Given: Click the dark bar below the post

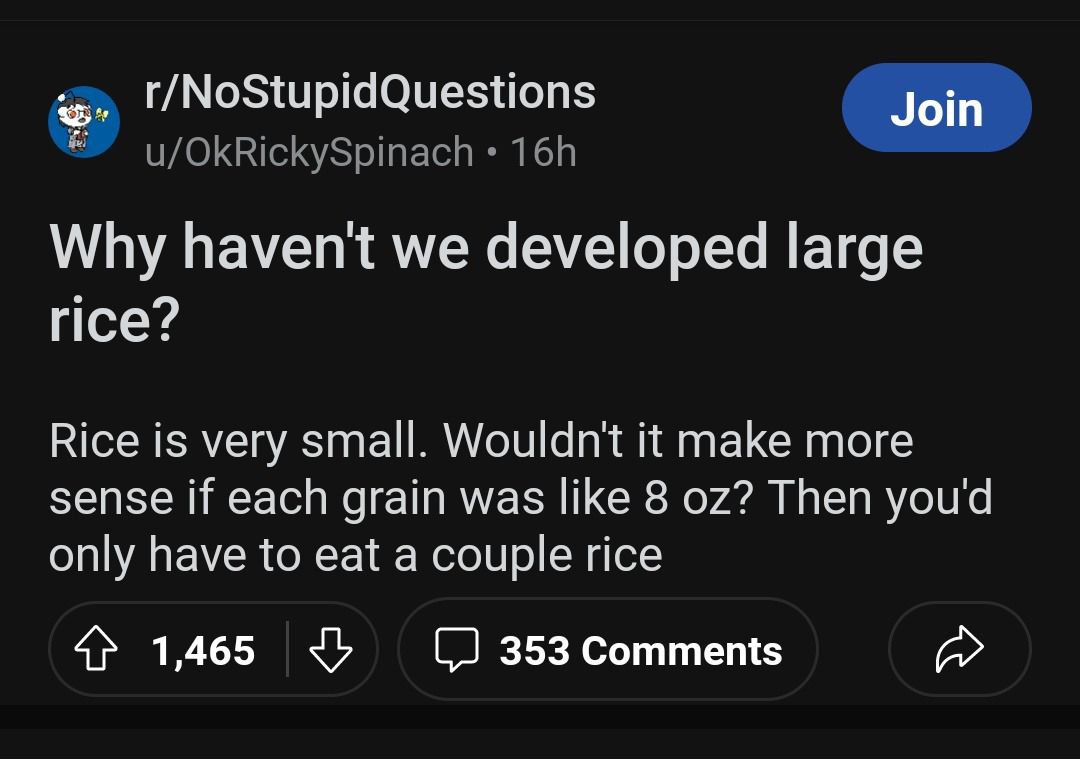Looking at the screenshot, I should pyautogui.click(x=540, y=716).
